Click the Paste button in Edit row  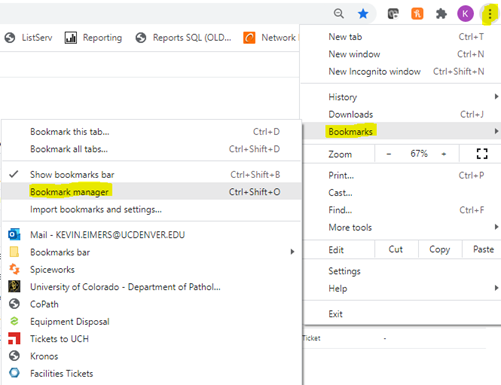(x=483, y=249)
